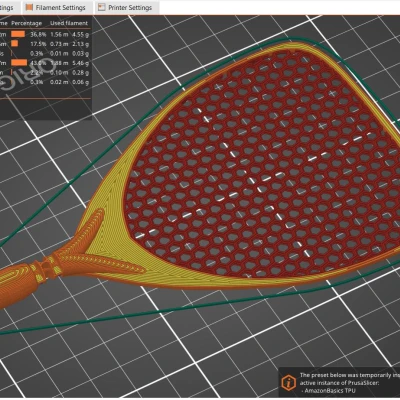Select the 17.5% percentage value
Image resolution: width=400 pixels, height=400 pixels.
pyautogui.click(x=38, y=44)
